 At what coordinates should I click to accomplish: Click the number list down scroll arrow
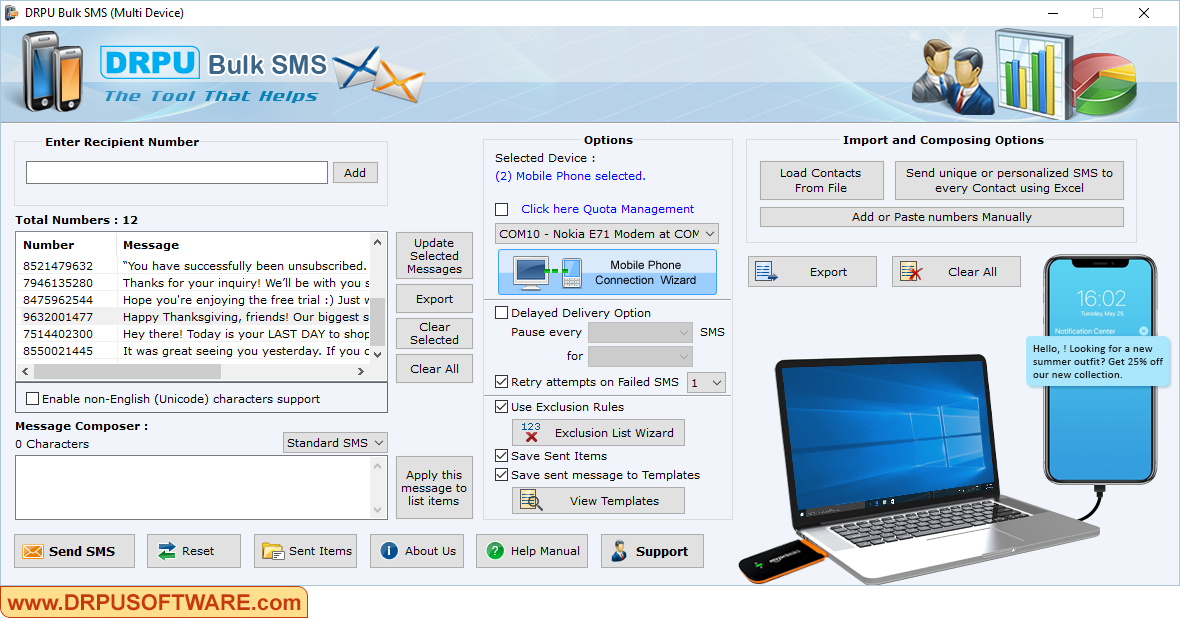tap(378, 354)
